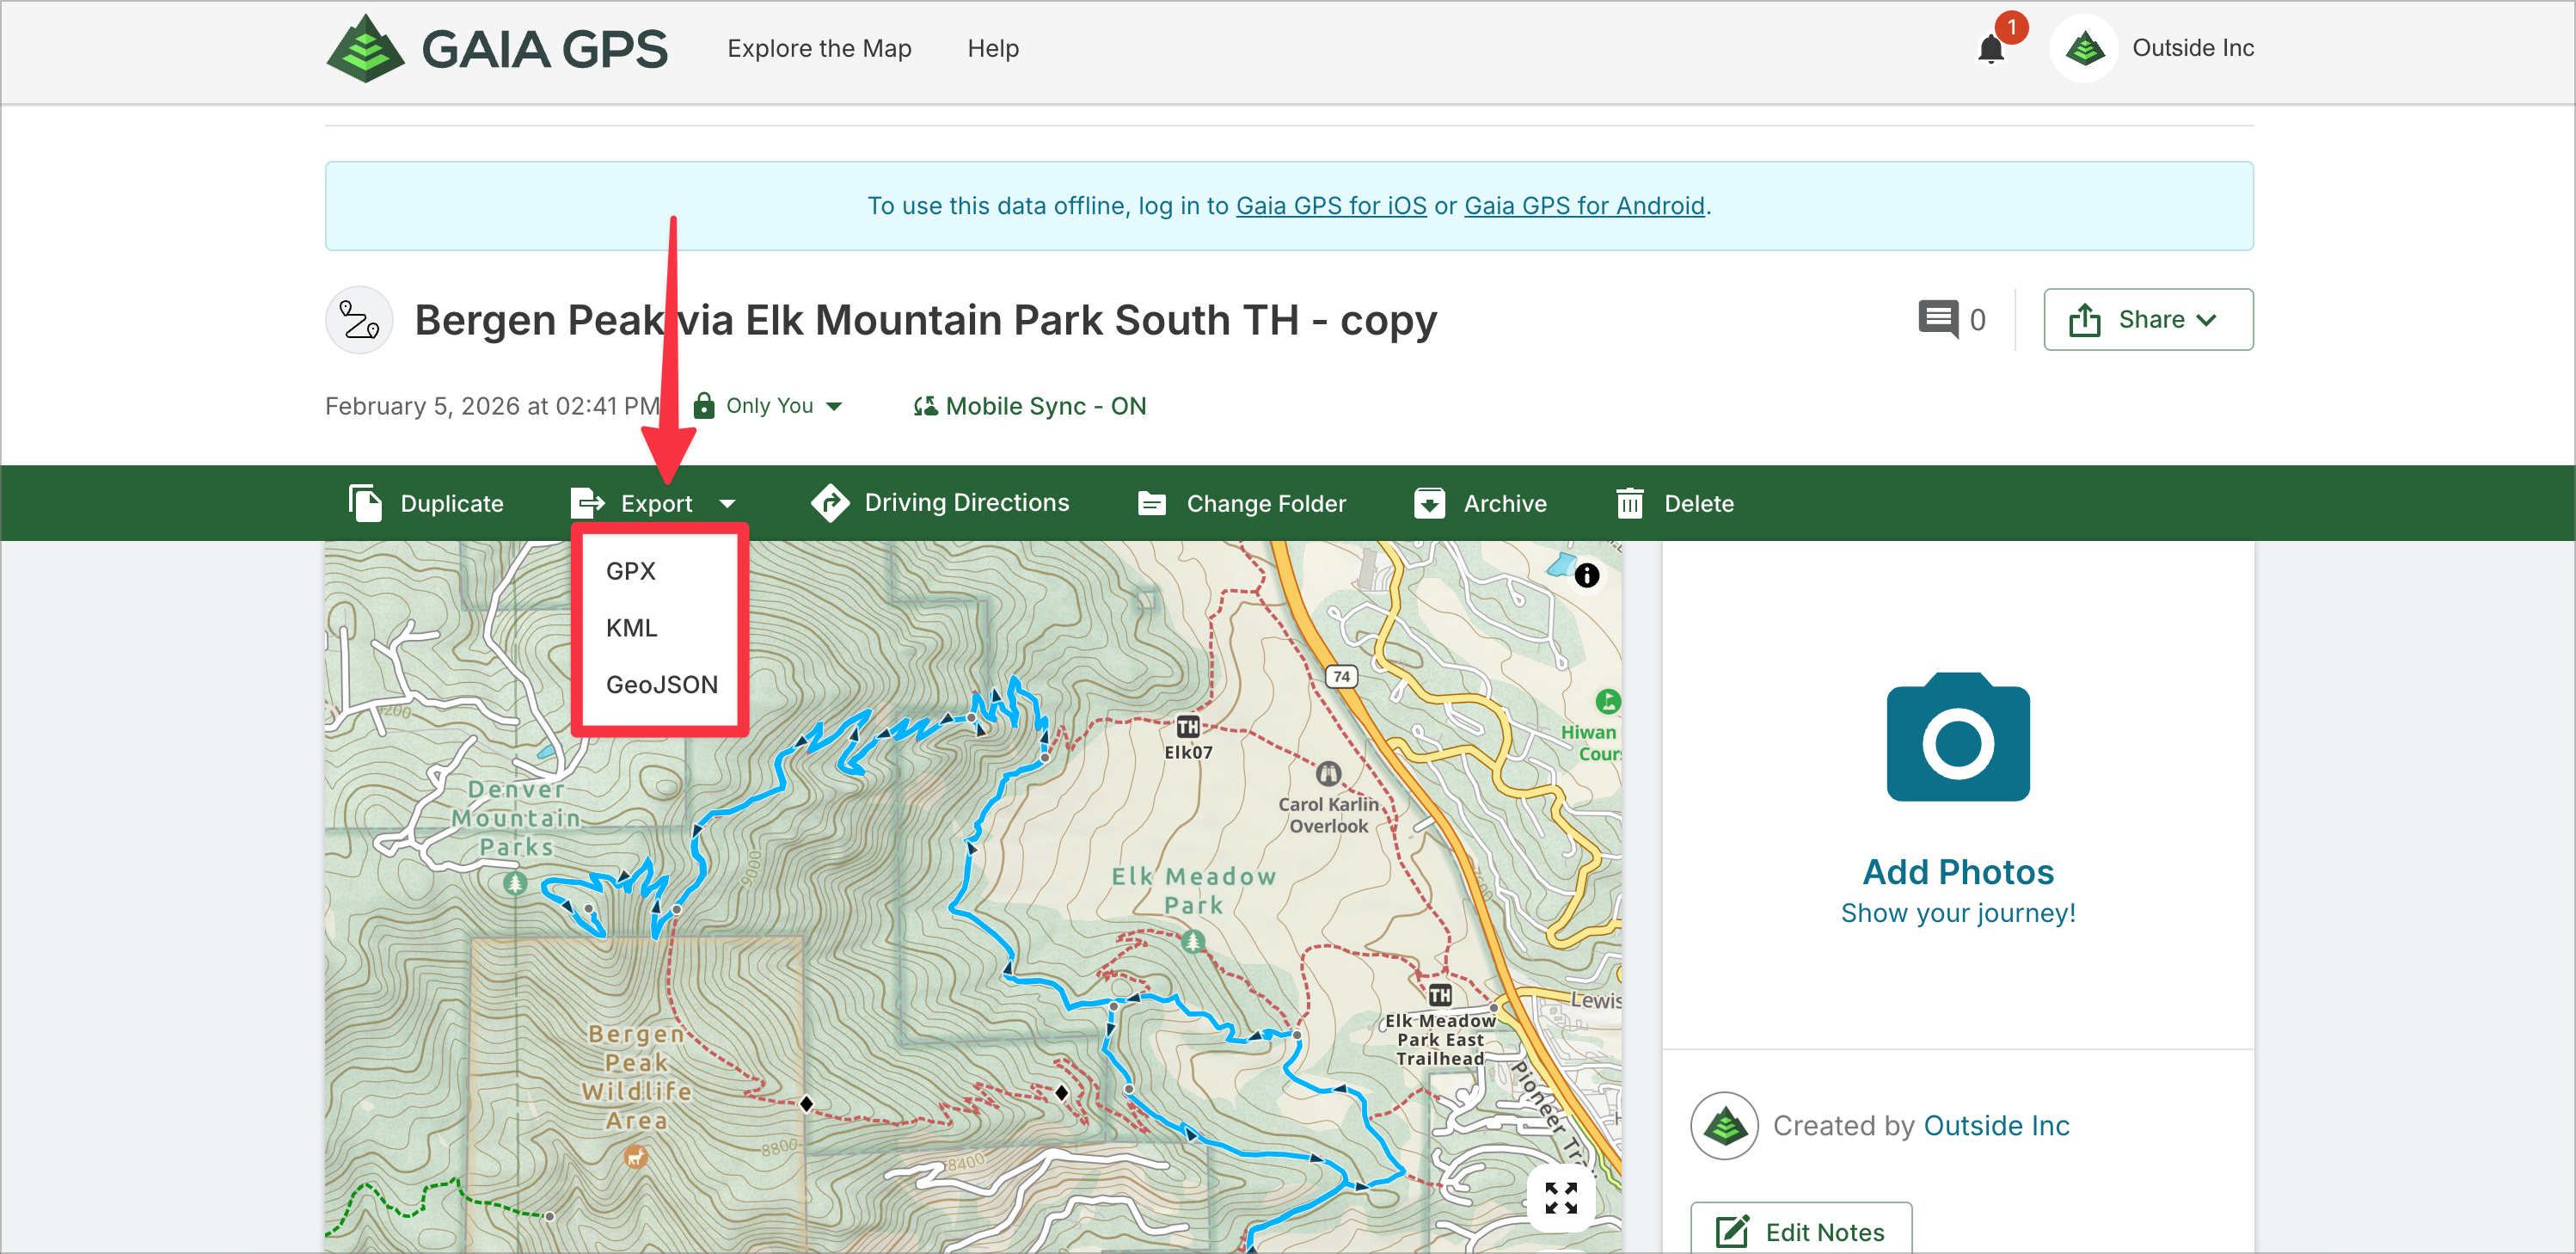Click the Outside Inc profile avatar
Viewport: 2576px width, 1254px height.
pyautogui.click(x=2084, y=48)
